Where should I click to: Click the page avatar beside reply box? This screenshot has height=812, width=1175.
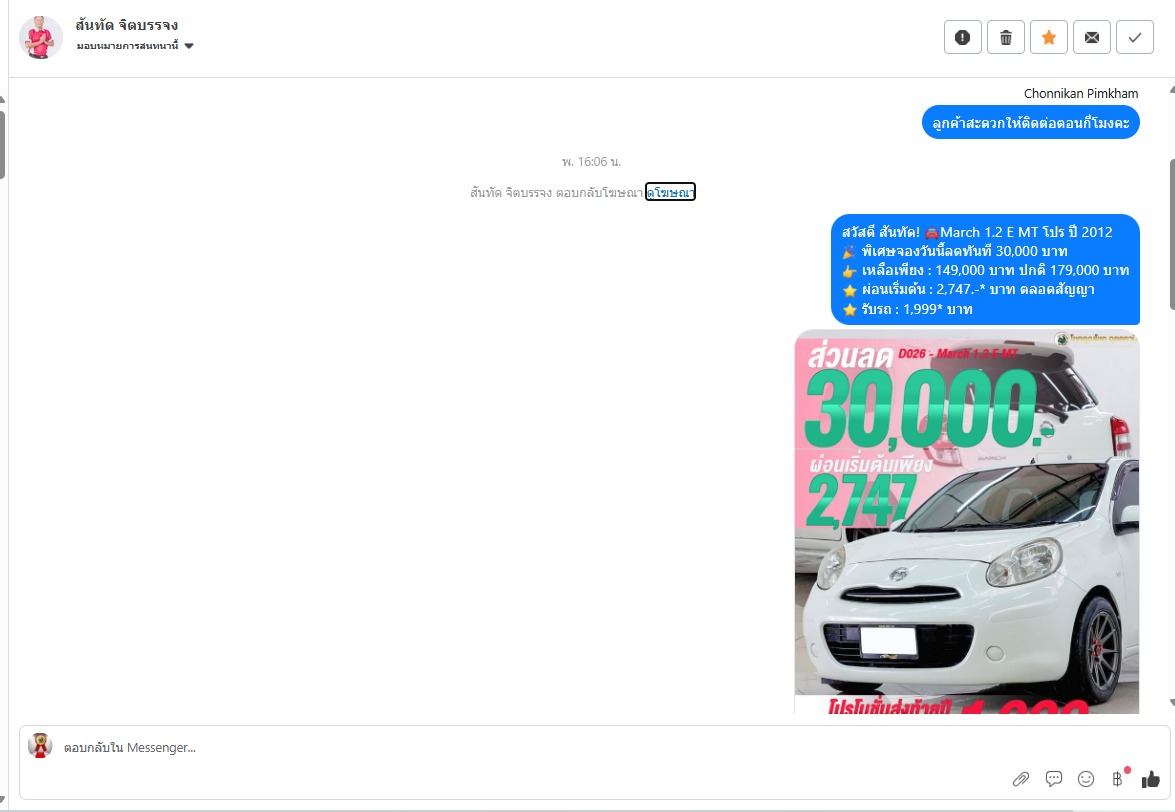pyautogui.click(x=40, y=745)
